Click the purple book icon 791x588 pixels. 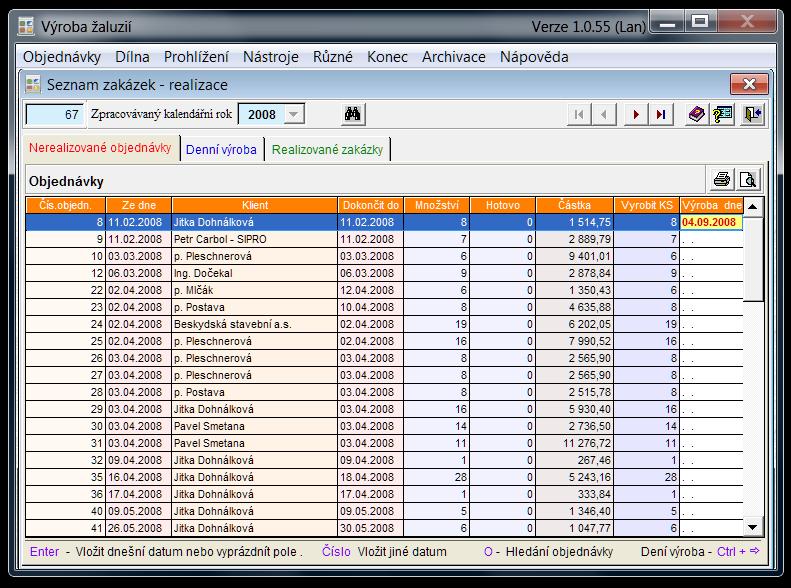697,114
